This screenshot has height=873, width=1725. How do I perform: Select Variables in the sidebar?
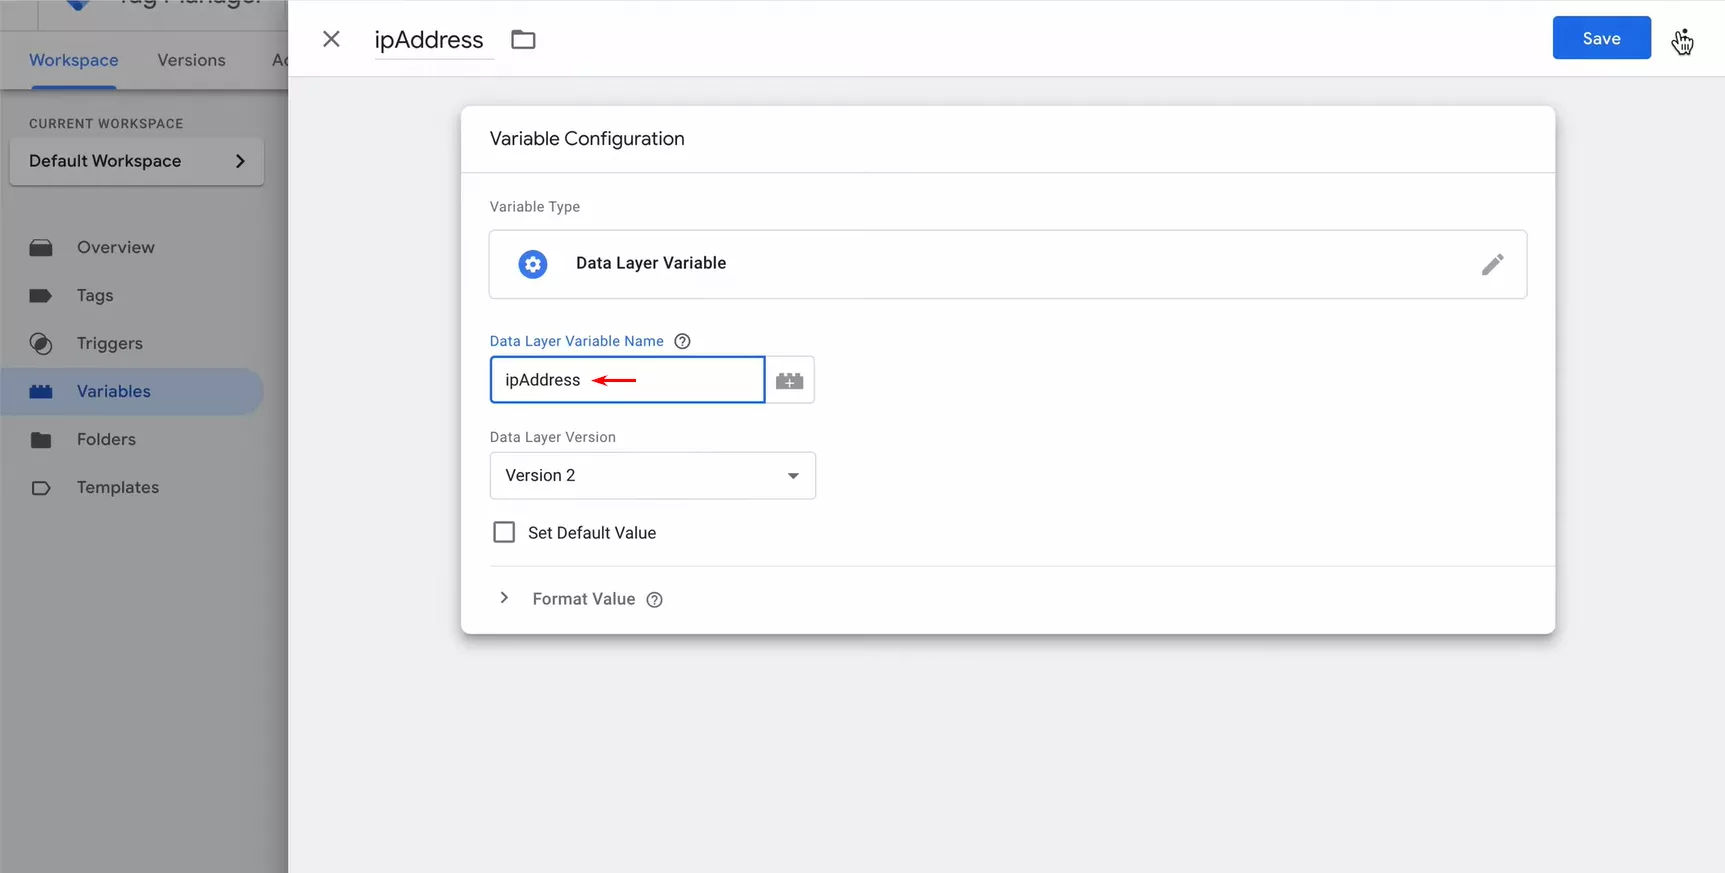132,392
